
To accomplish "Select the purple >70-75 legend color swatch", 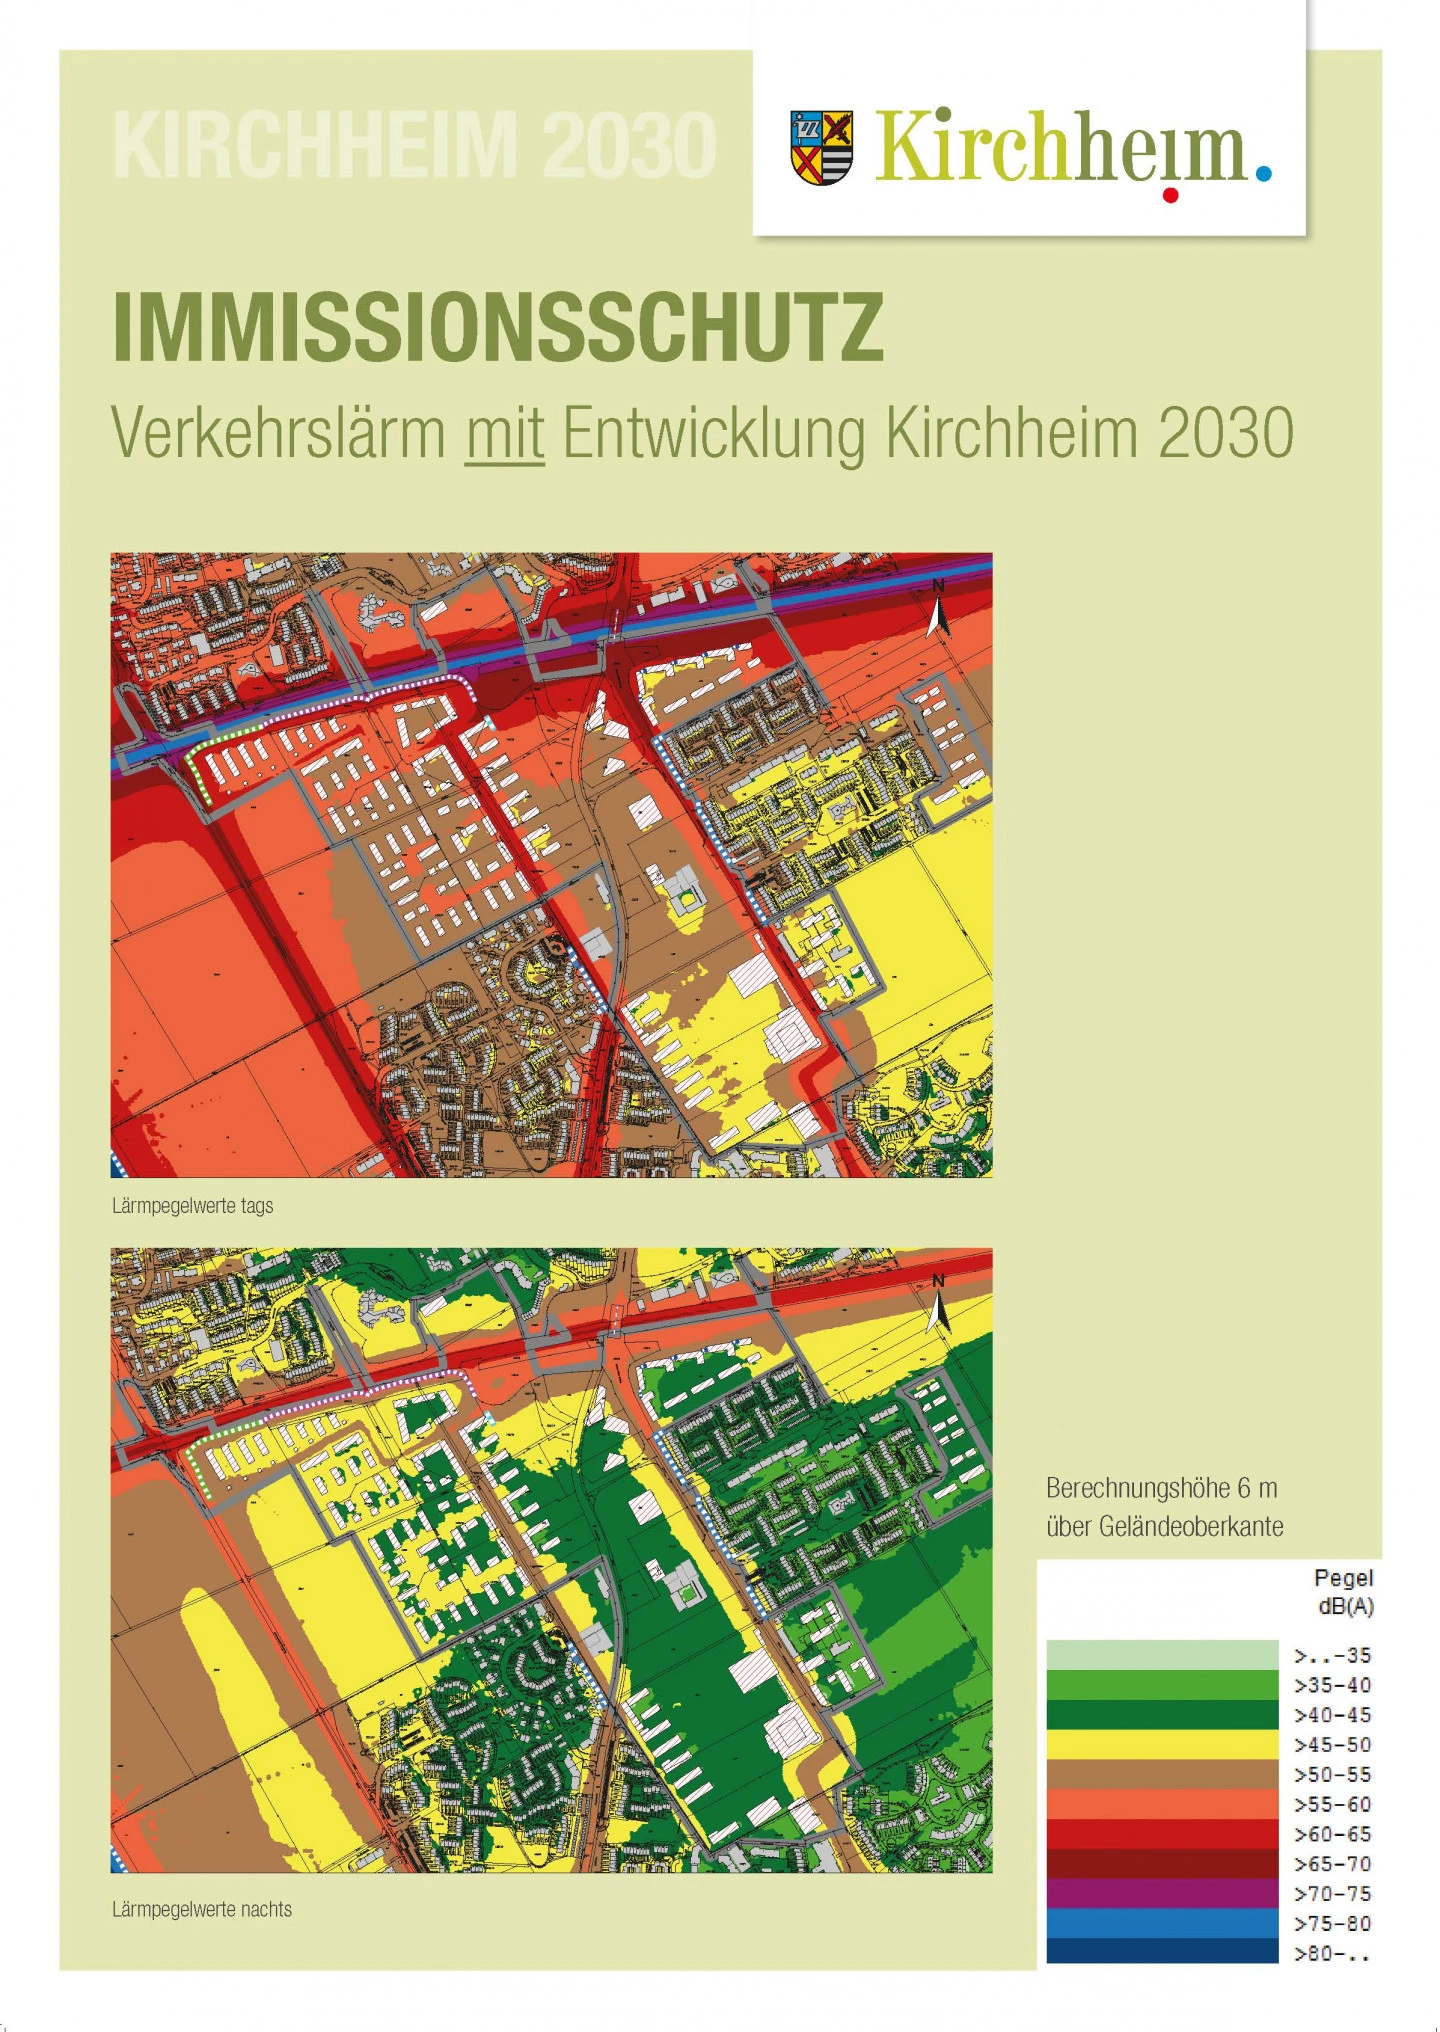I will click(1162, 1894).
